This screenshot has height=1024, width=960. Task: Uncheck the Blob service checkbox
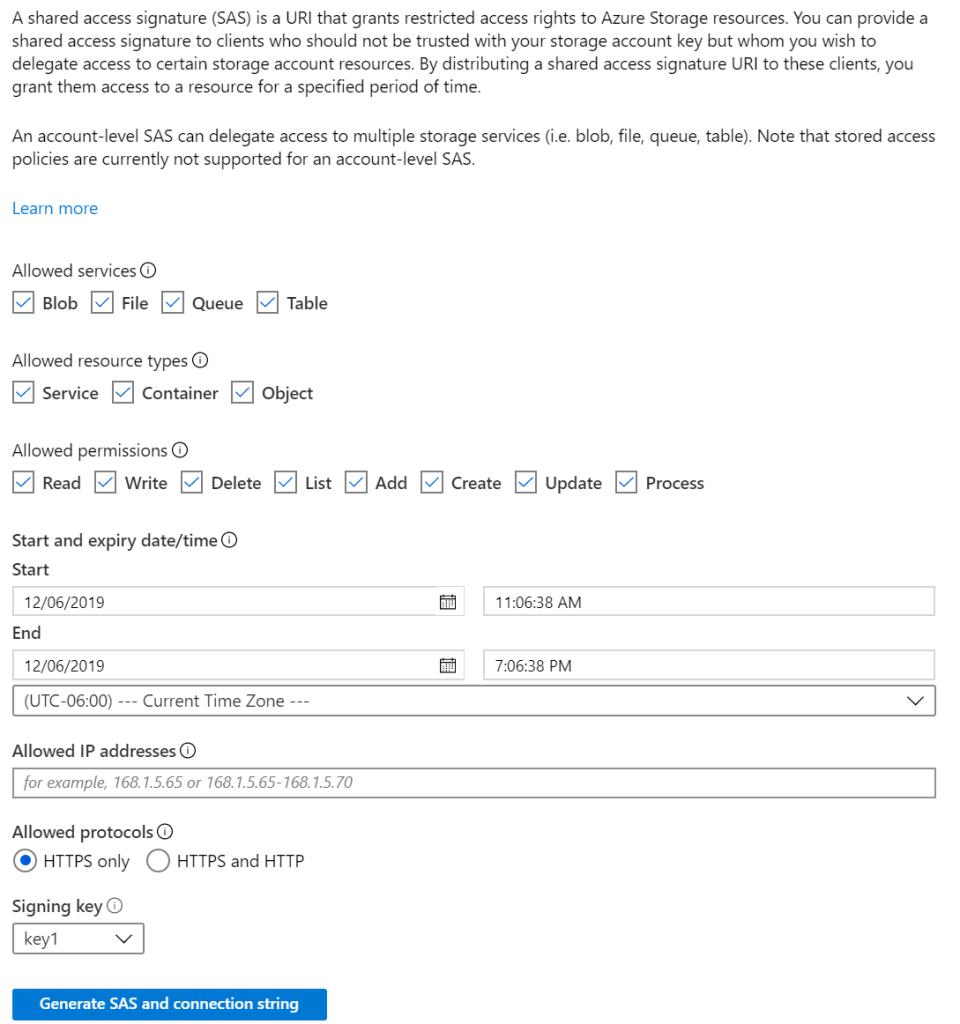pos(23,303)
